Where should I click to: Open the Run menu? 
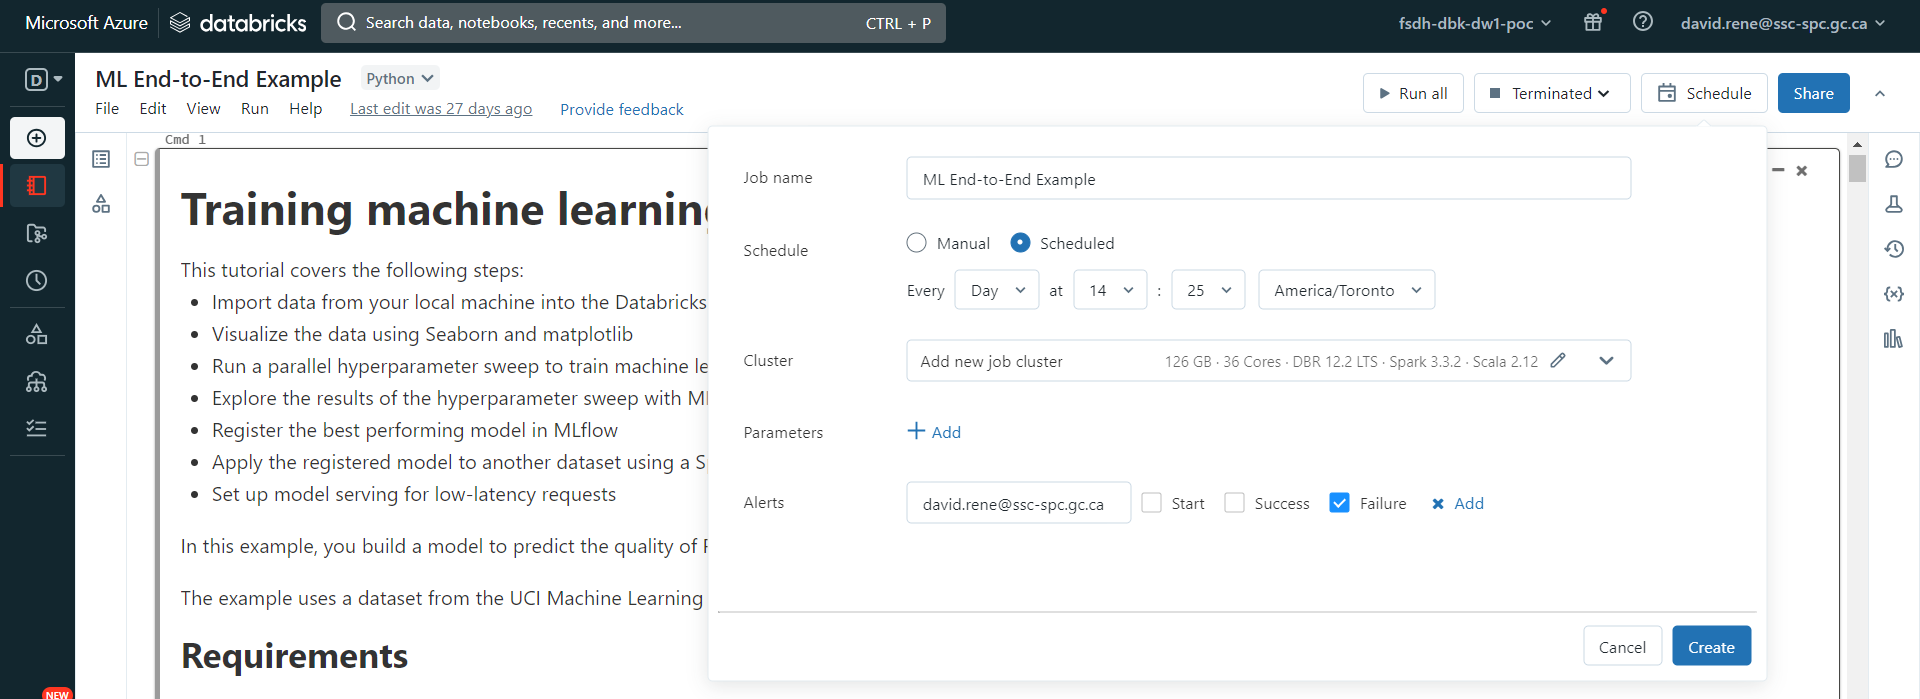[254, 109]
